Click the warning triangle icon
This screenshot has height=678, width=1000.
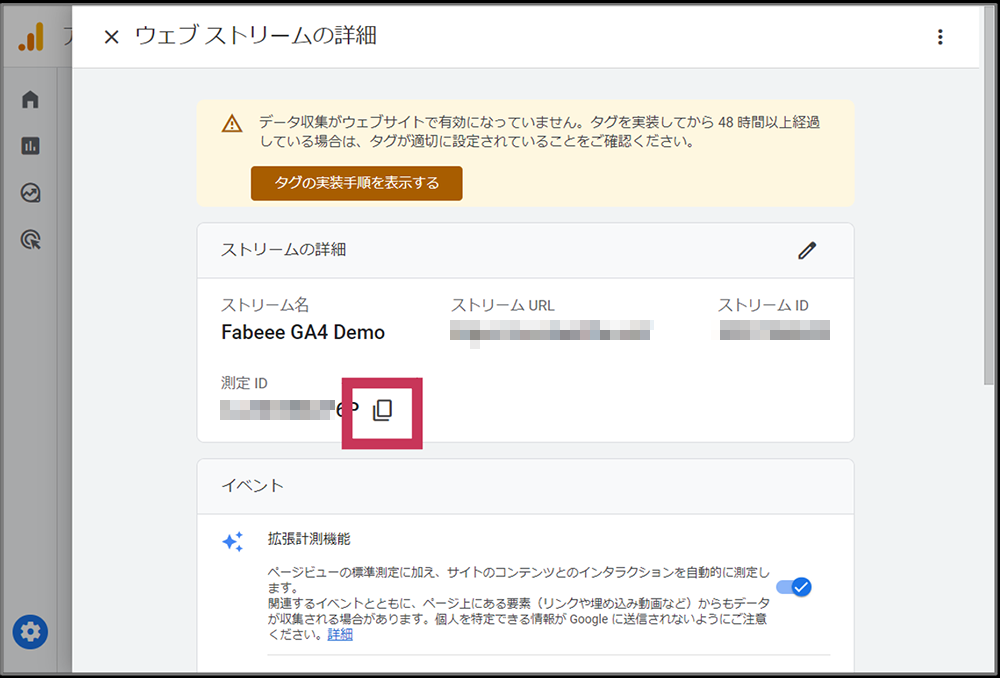click(232, 123)
